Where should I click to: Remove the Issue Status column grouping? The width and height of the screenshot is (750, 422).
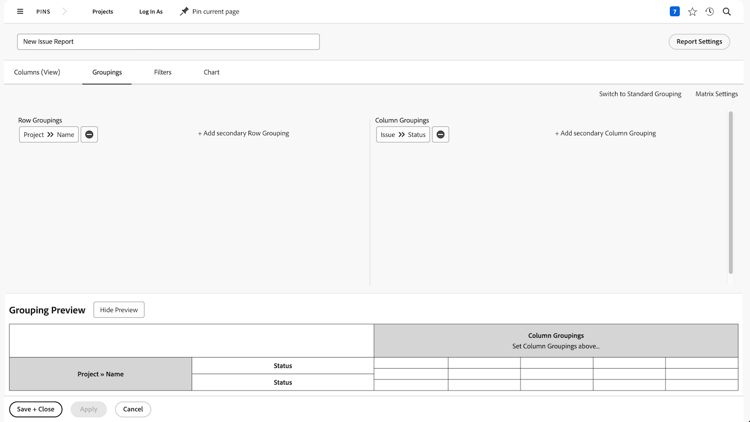[x=441, y=134]
